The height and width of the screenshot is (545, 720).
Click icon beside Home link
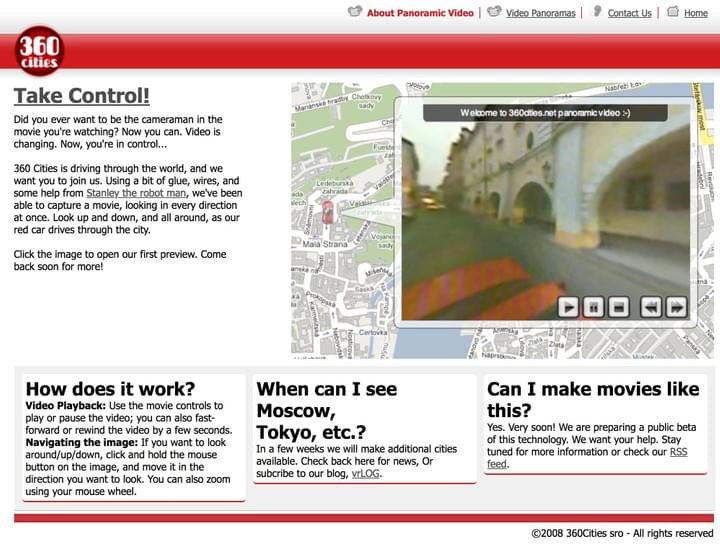pos(672,11)
